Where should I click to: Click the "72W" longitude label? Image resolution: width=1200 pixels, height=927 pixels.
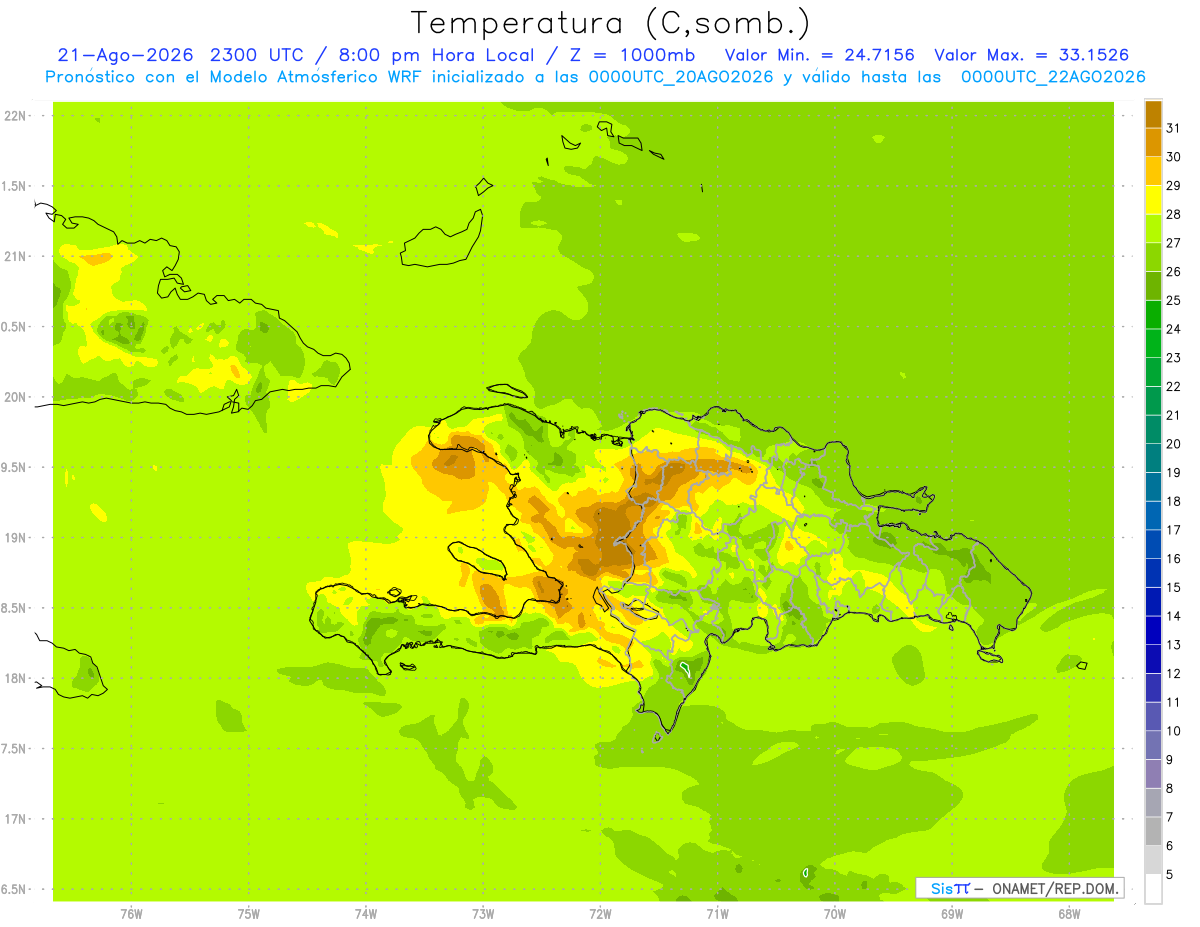coord(600,913)
